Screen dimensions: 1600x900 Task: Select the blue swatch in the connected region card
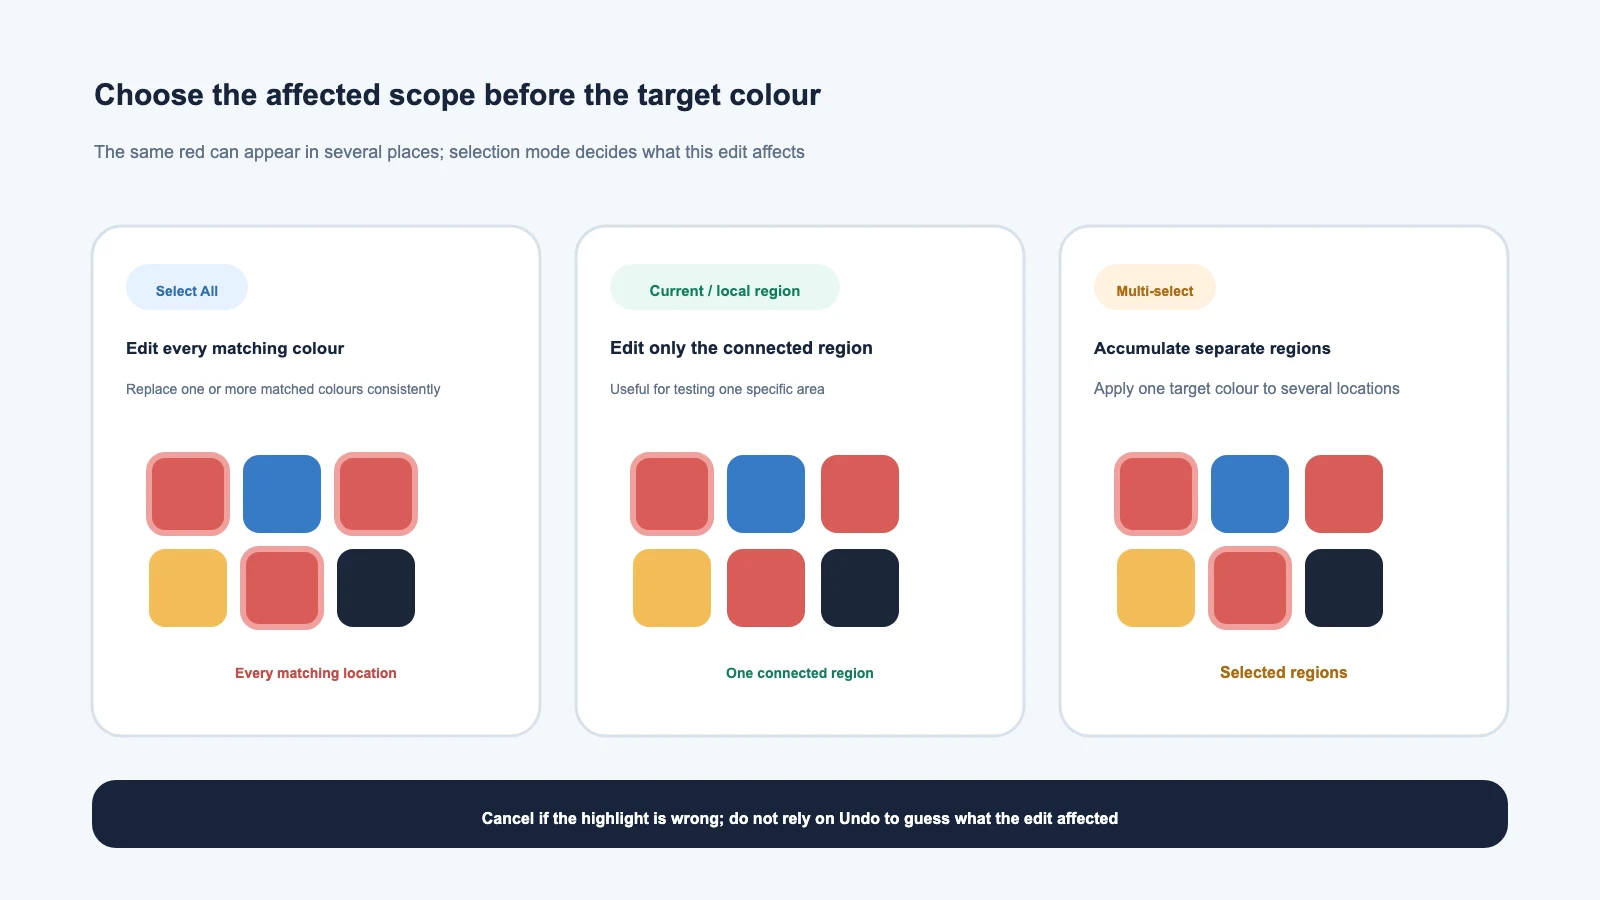click(x=766, y=494)
